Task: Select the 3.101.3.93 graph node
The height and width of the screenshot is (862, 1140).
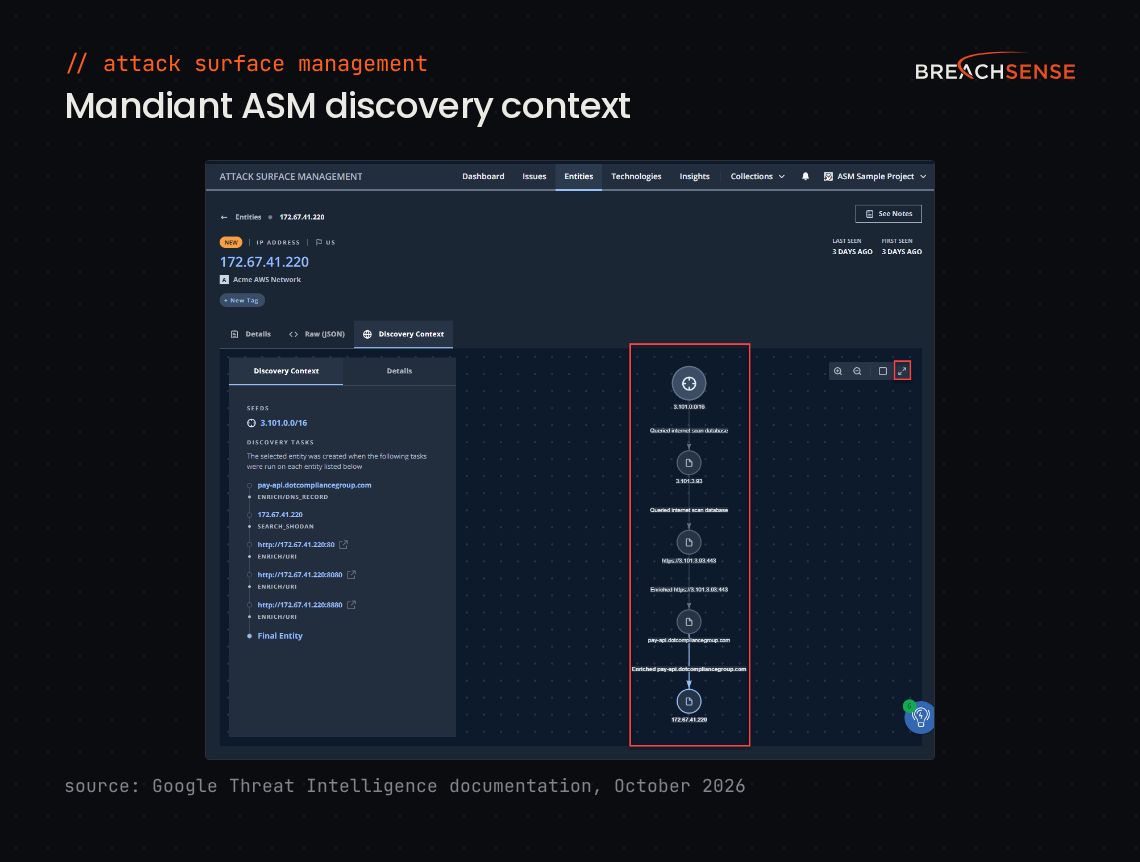Action: pyautogui.click(x=689, y=463)
